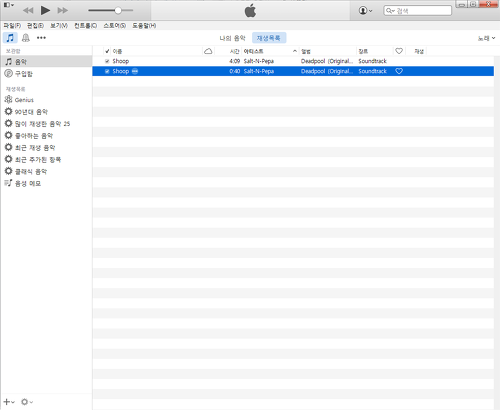Toggle the artist column sort arrow
This screenshot has height=410, width=500.
(x=295, y=51)
